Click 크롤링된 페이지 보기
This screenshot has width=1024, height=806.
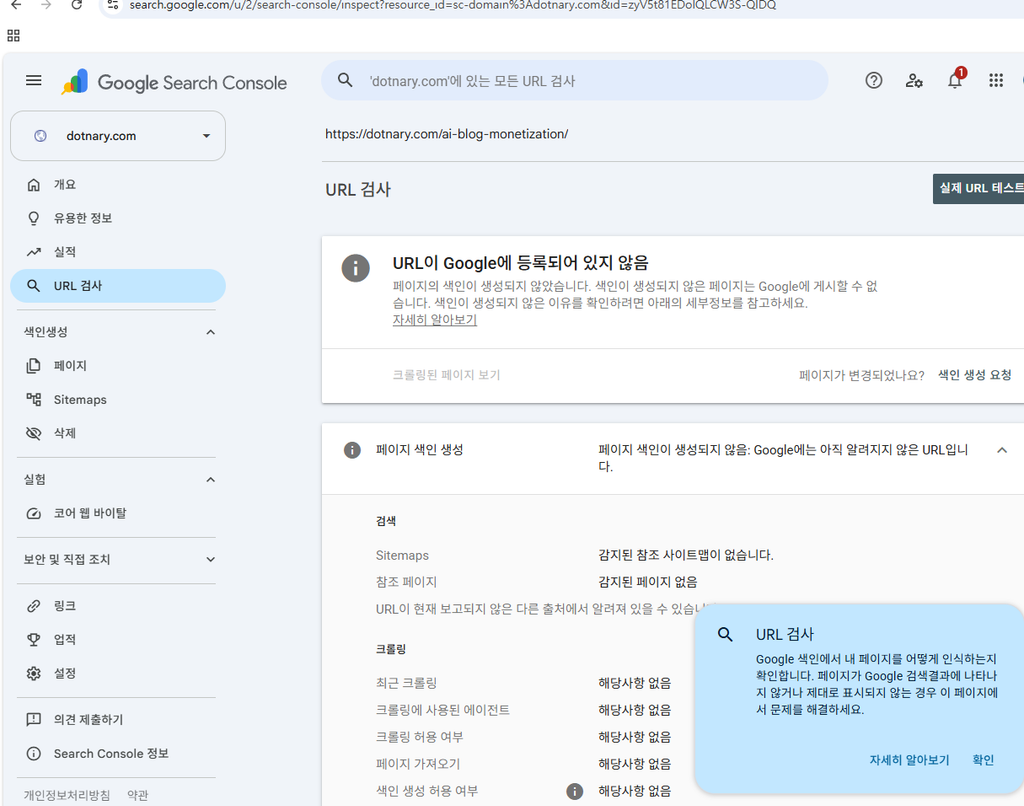[446, 375]
